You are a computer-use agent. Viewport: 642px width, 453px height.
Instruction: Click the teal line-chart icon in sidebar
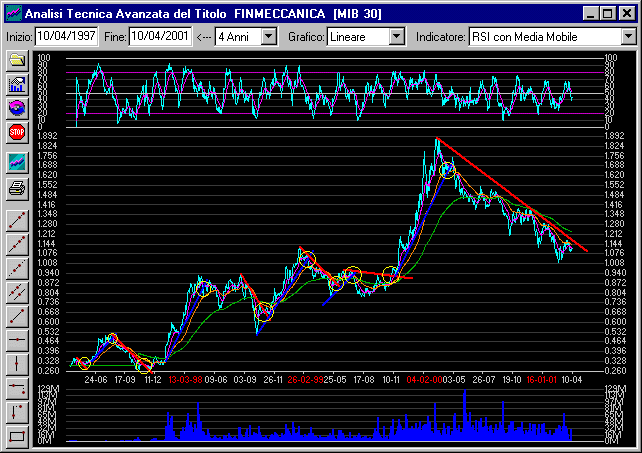coord(17,163)
